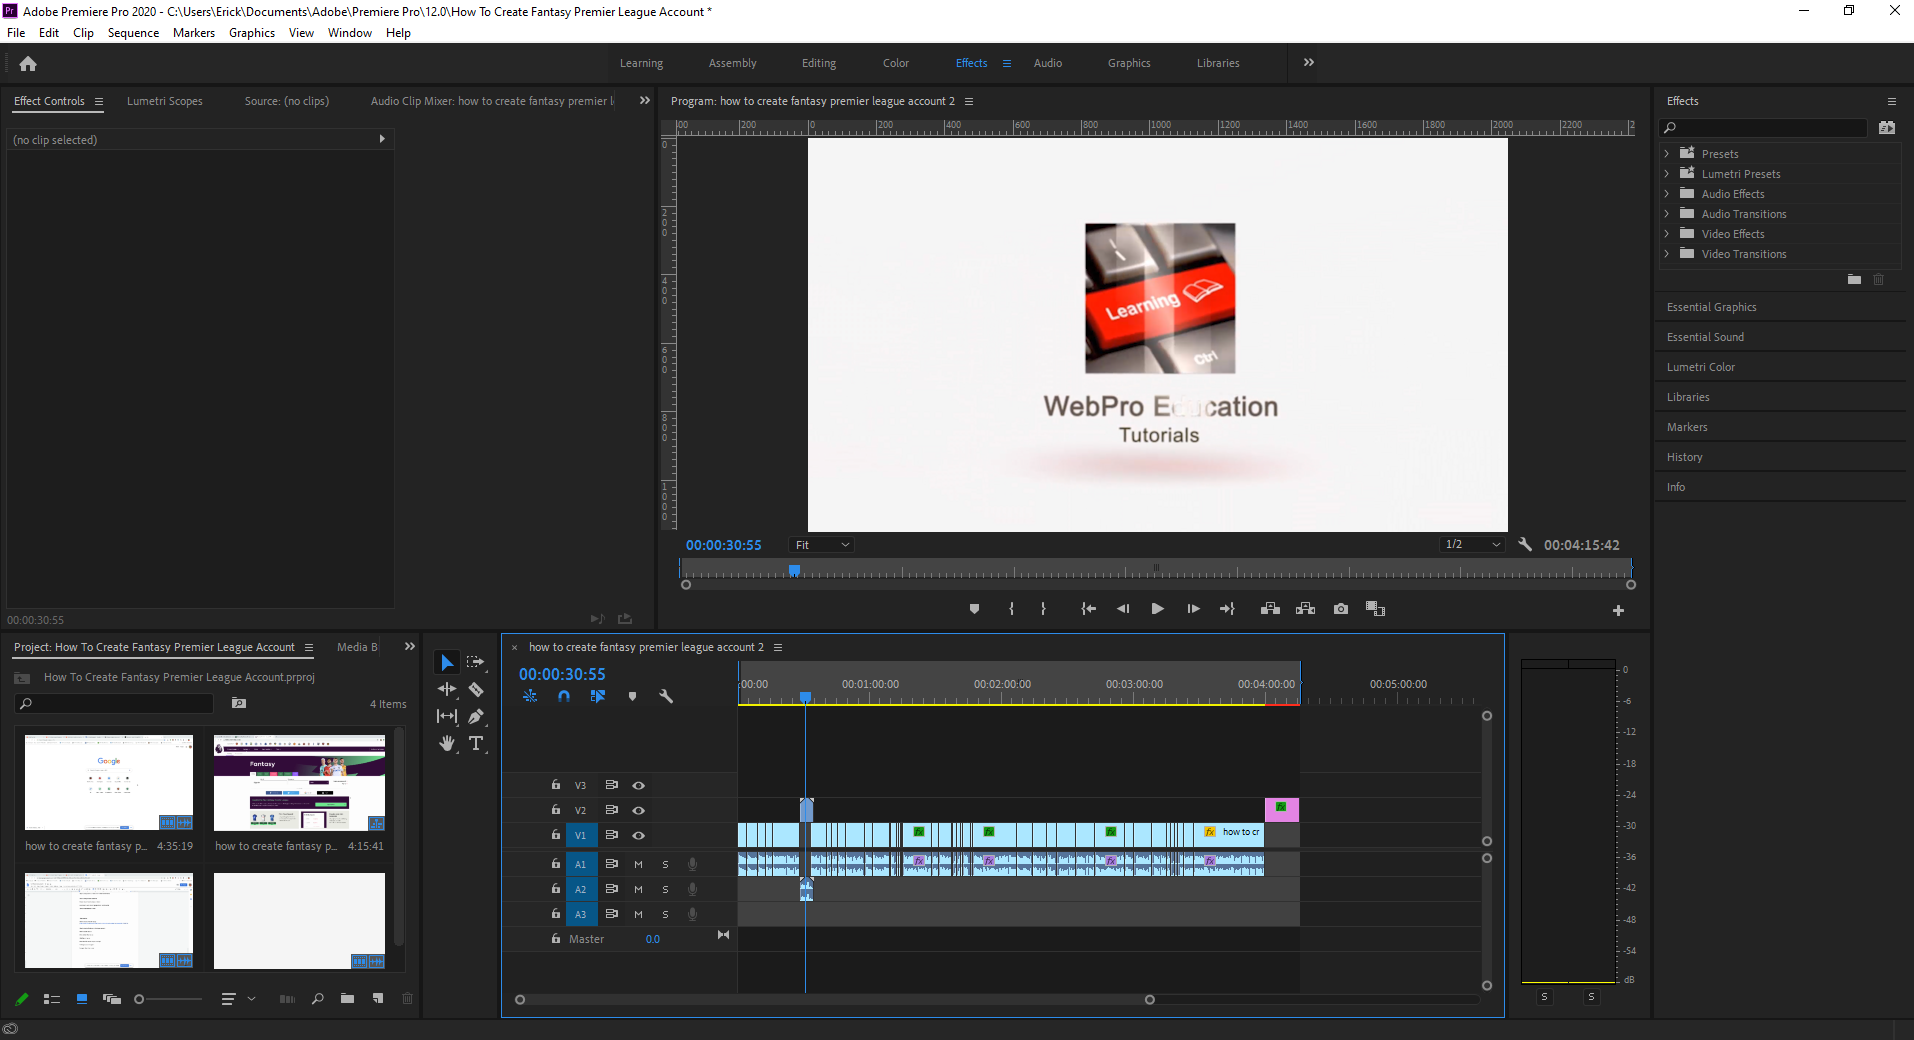
Task: Expand the Audio Transitions folder
Action: pyautogui.click(x=1667, y=214)
